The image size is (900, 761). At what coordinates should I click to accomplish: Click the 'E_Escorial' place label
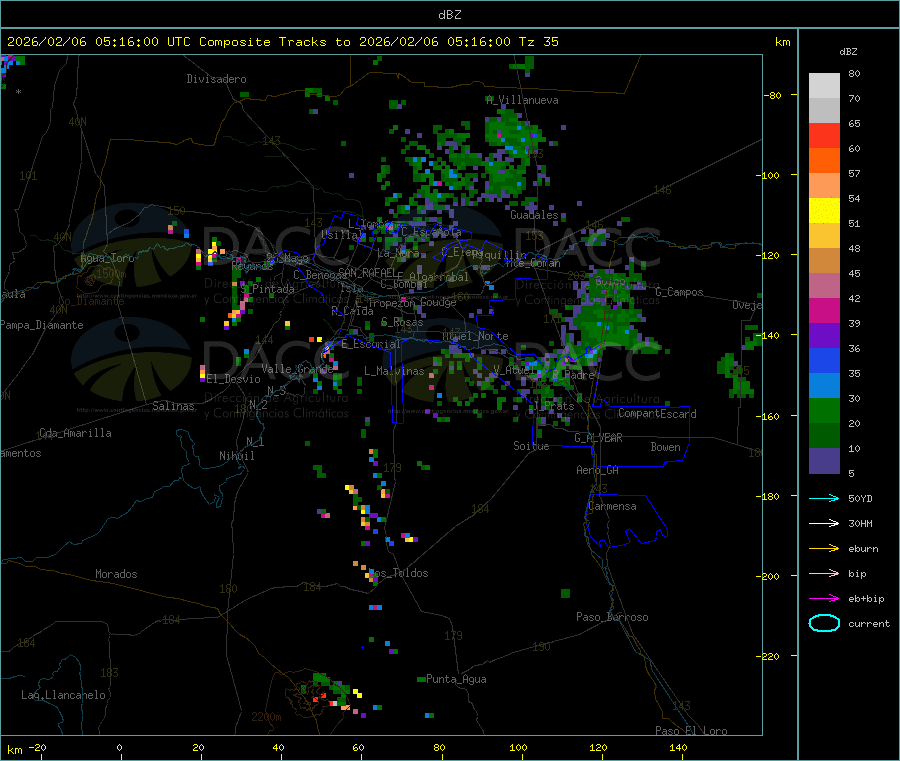point(371,344)
